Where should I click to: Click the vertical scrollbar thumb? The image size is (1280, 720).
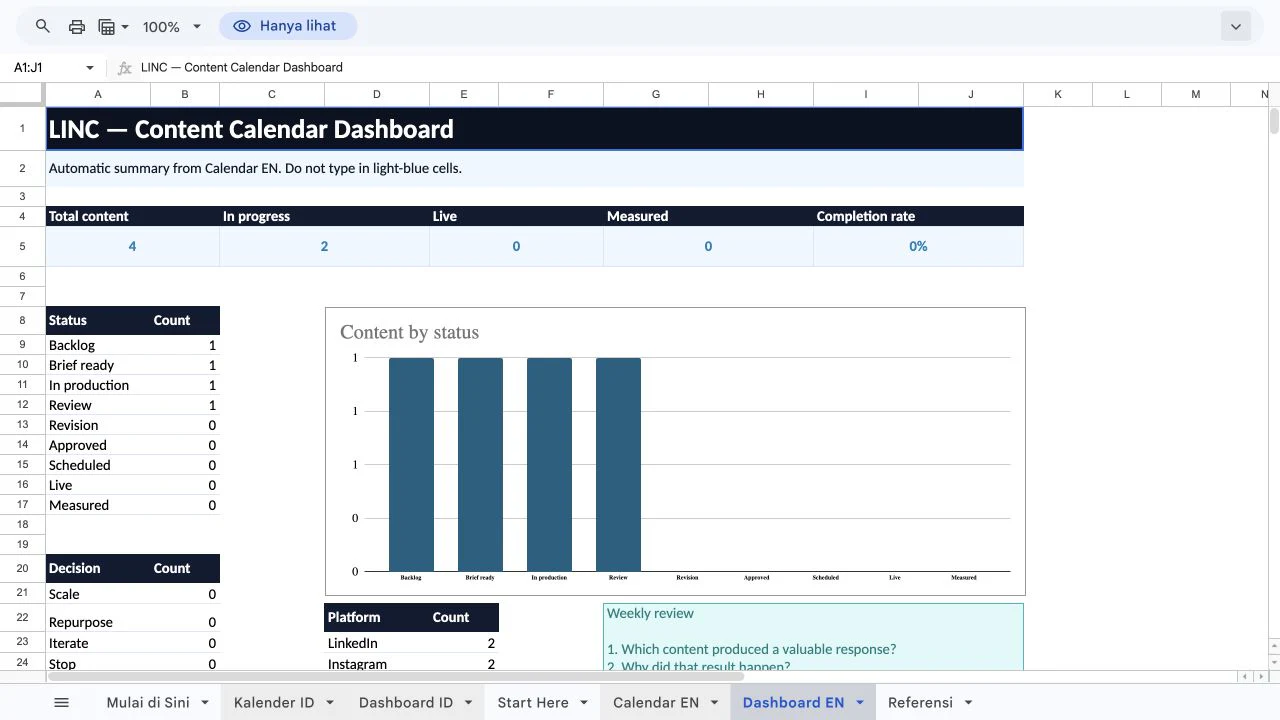[1274, 120]
